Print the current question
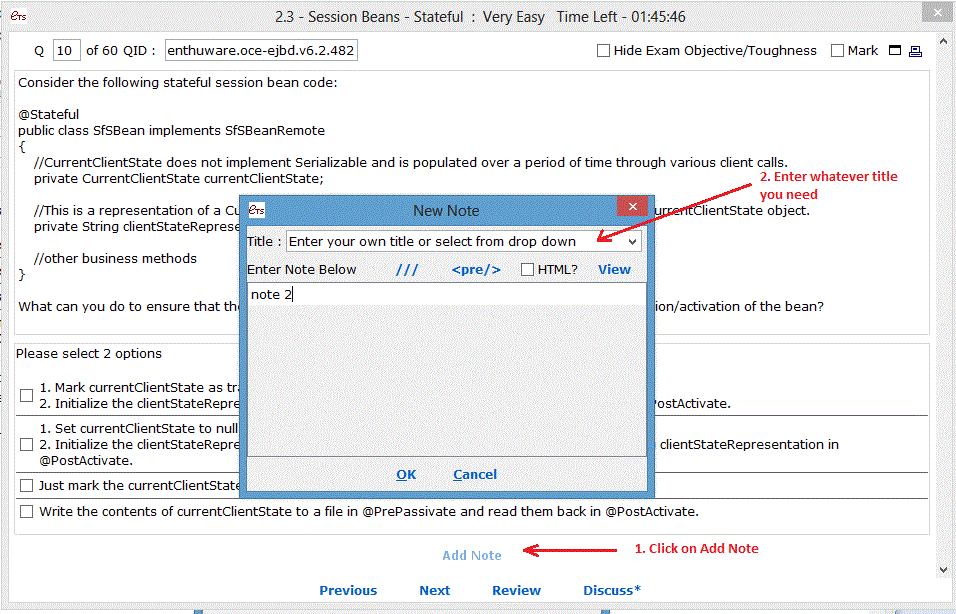The height and width of the screenshot is (614, 956). tap(916, 50)
